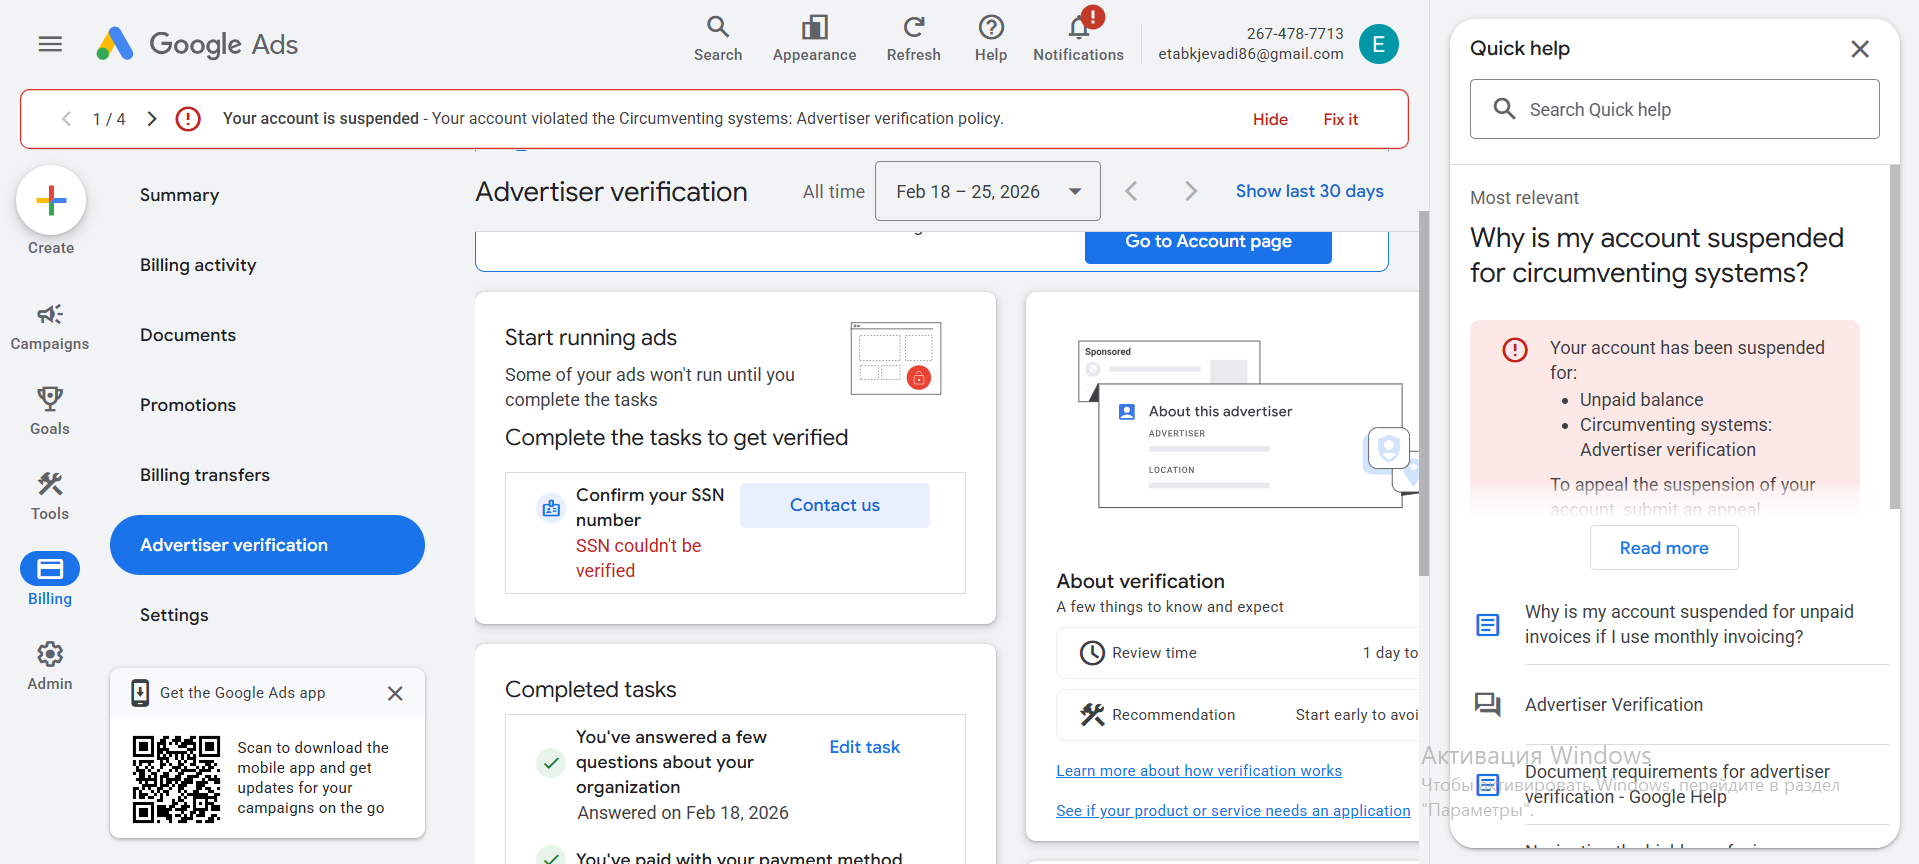Click the Quick help panel scrollbar
The height and width of the screenshot is (864, 1919).
(1894, 337)
